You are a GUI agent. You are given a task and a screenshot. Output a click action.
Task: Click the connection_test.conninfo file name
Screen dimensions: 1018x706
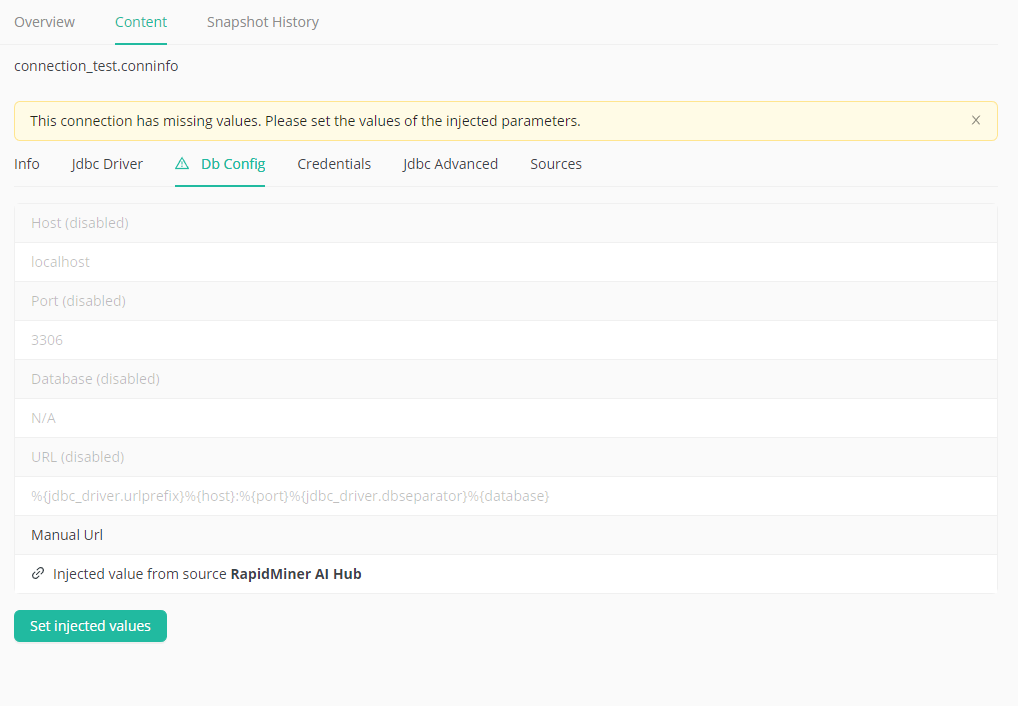click(x=96, y=67)
